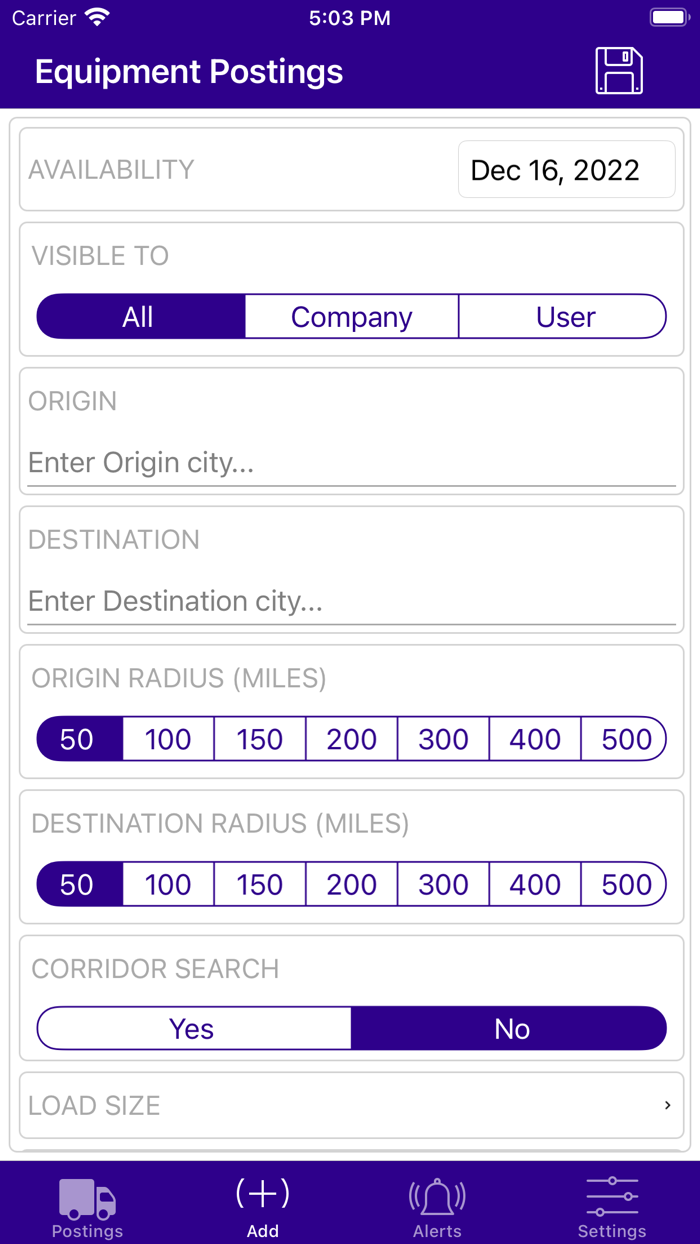The height and width of the screenshot is (1244, 700).
Task: Switch to the Postings tab
Action: 86,1205
